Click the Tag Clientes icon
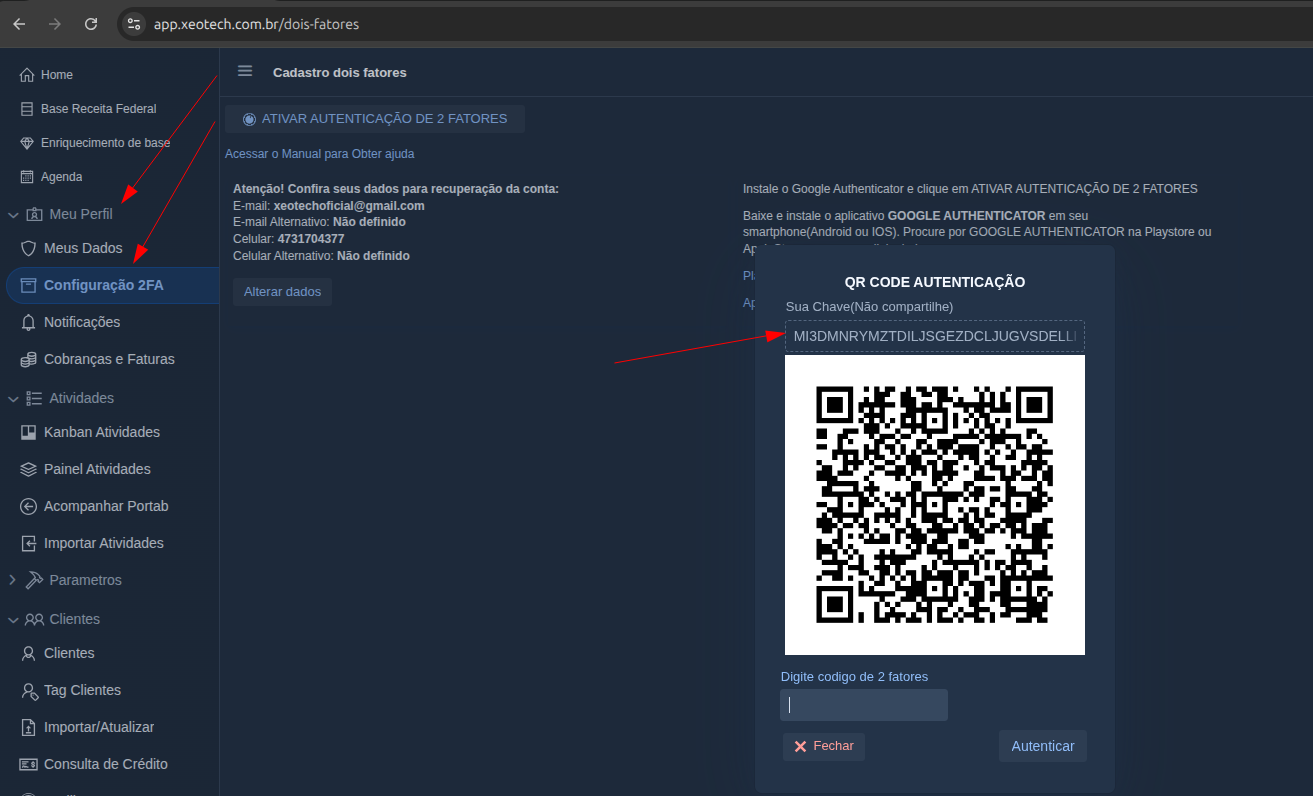 28,690
